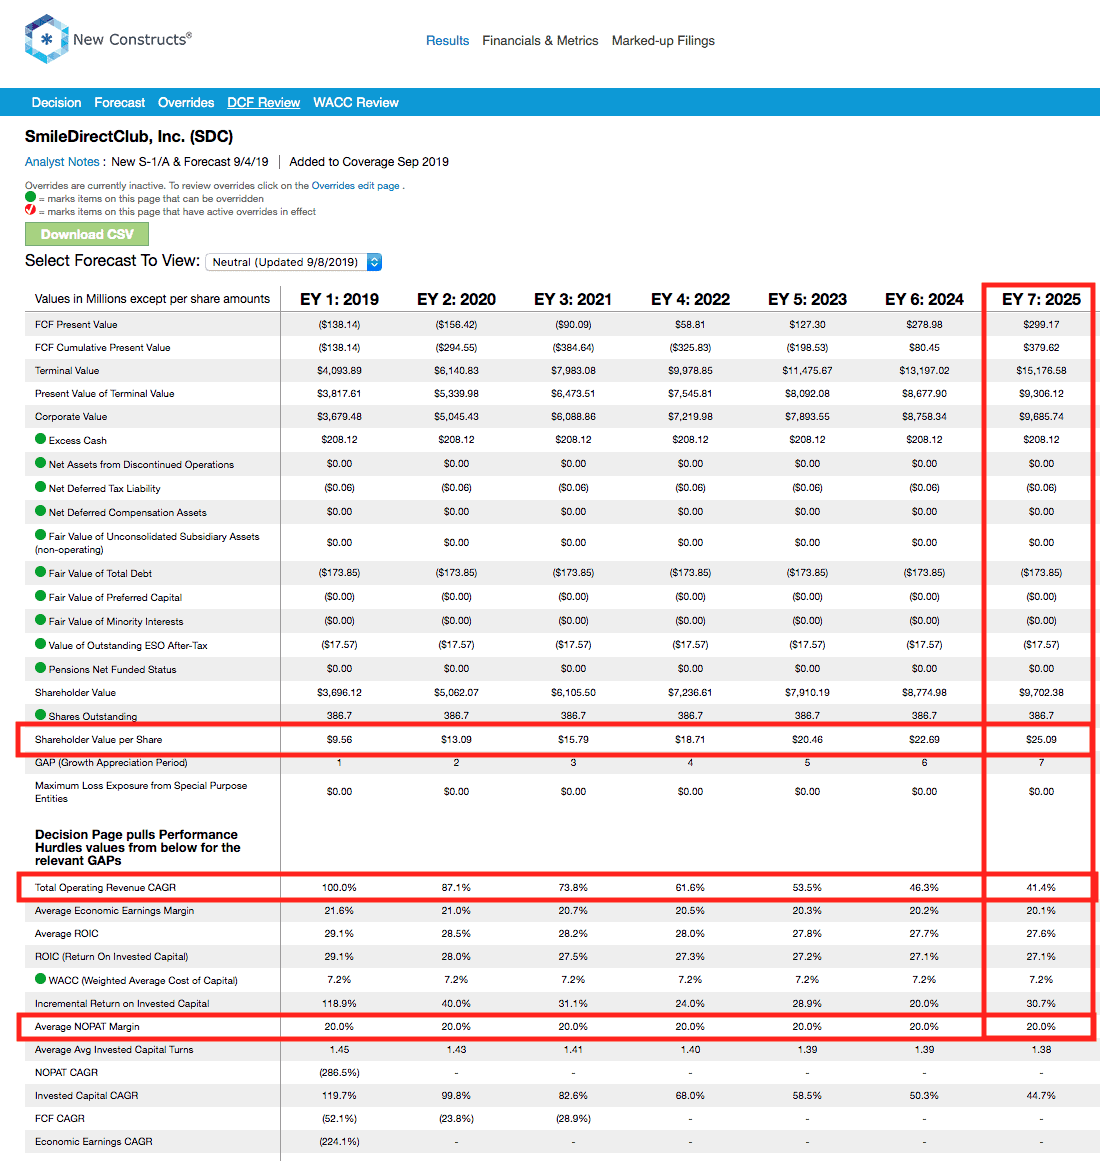Screen dimensions: 1100x1161
Task: Click Average Economic Earnings Margin value 21.6%
Action: pyautogui.click(x=339, y=910)
